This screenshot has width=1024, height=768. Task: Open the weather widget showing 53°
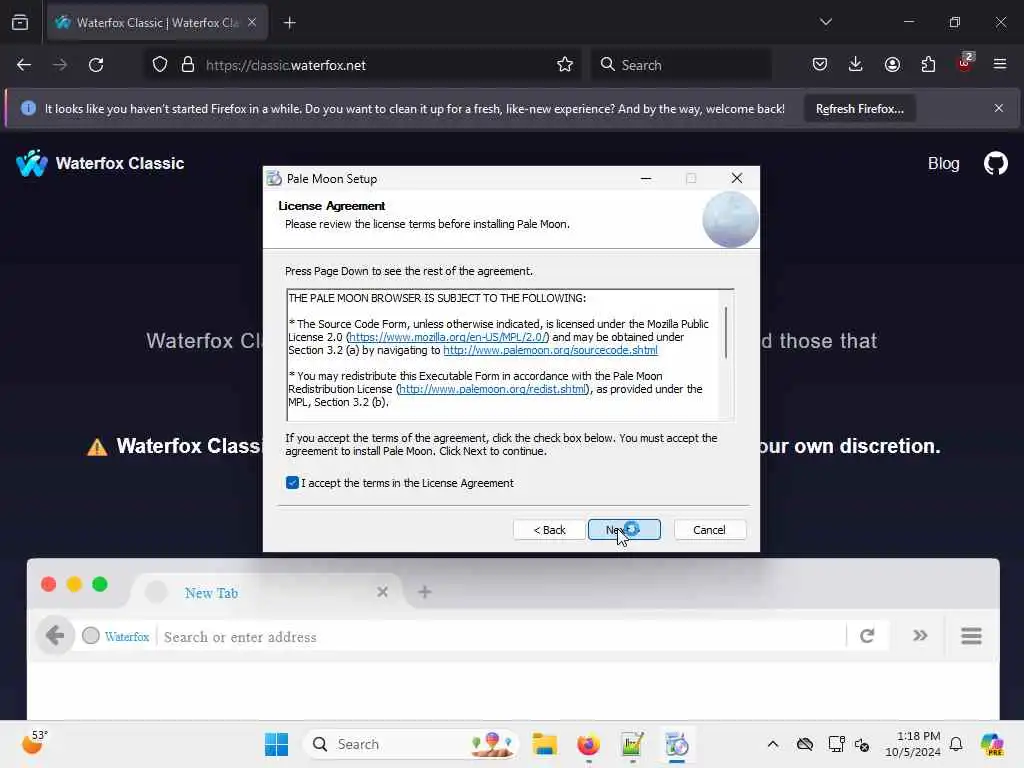(34, 743)
